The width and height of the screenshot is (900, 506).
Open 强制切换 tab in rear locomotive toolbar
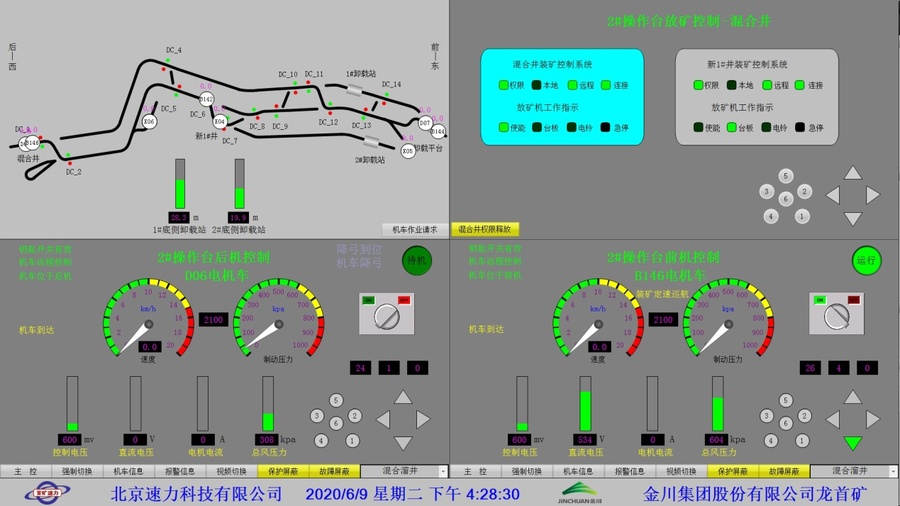pos(77,471)
